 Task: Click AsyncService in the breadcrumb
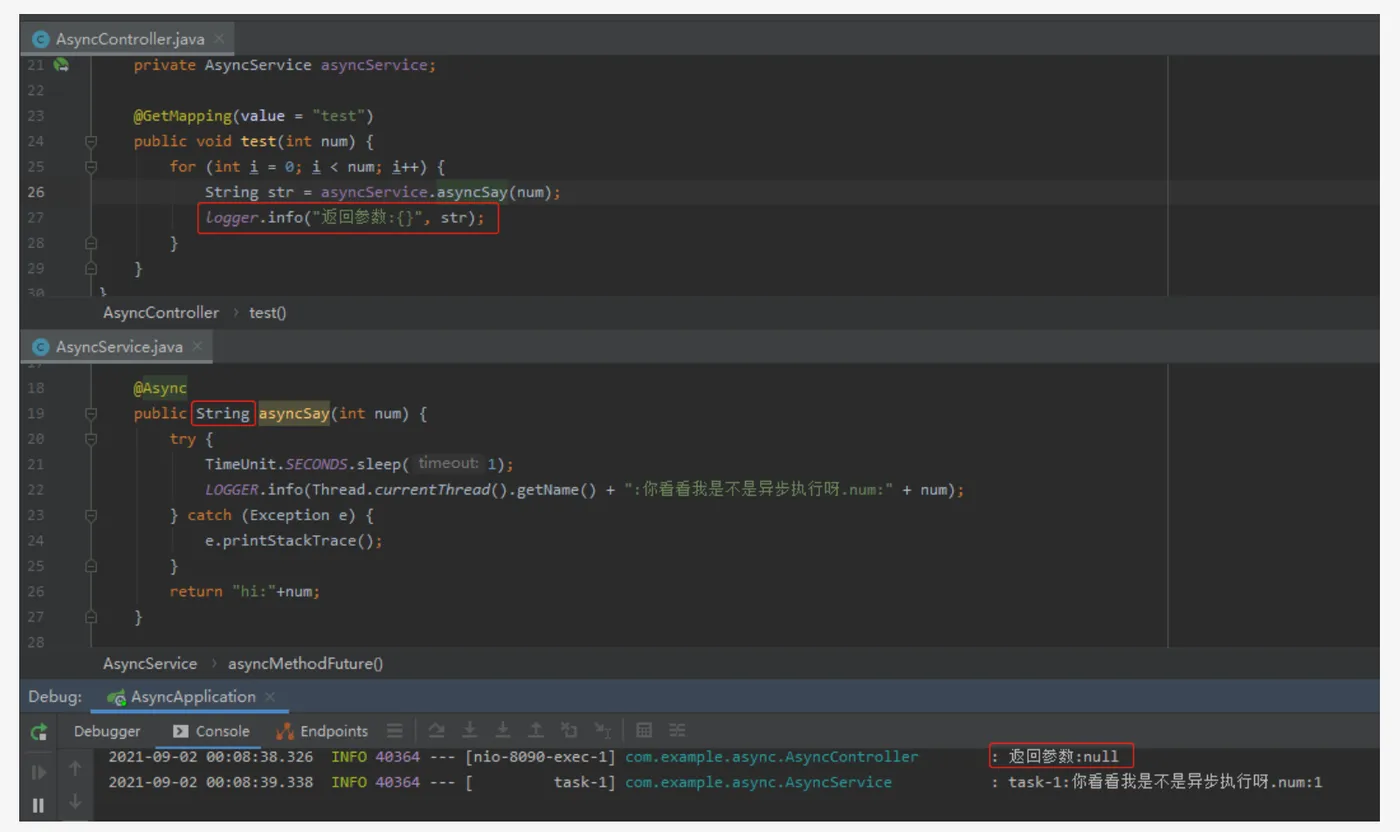click(x=150, y=664)
